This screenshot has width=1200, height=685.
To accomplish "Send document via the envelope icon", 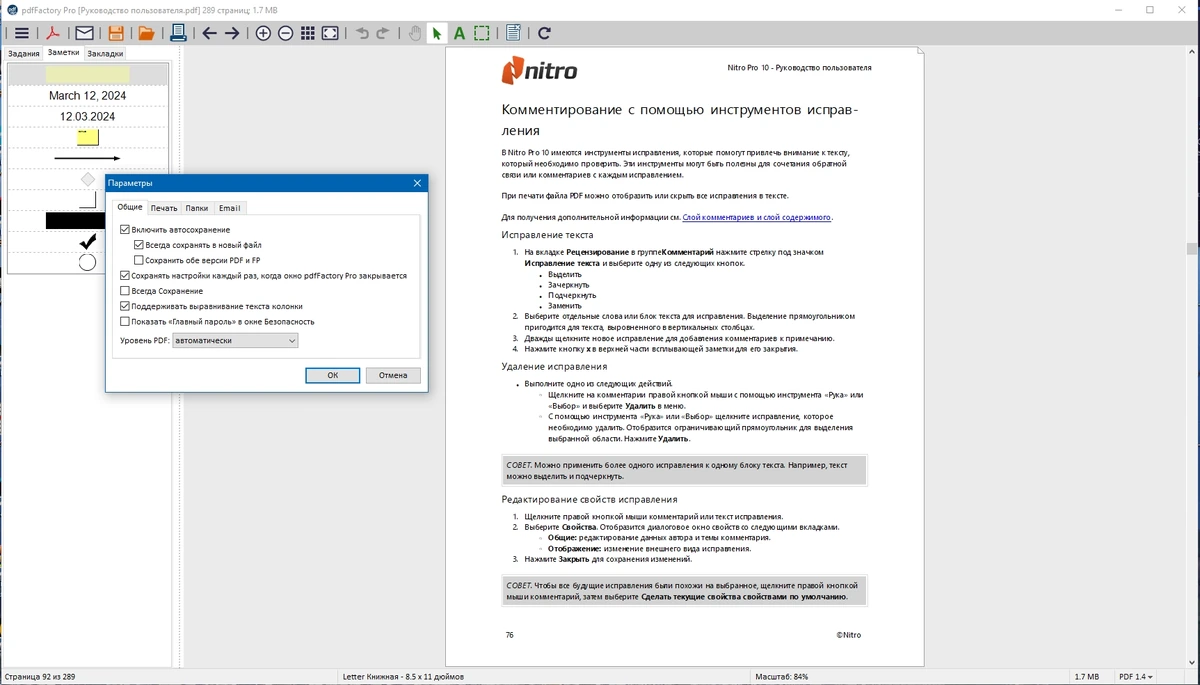I will click(84, 33).
